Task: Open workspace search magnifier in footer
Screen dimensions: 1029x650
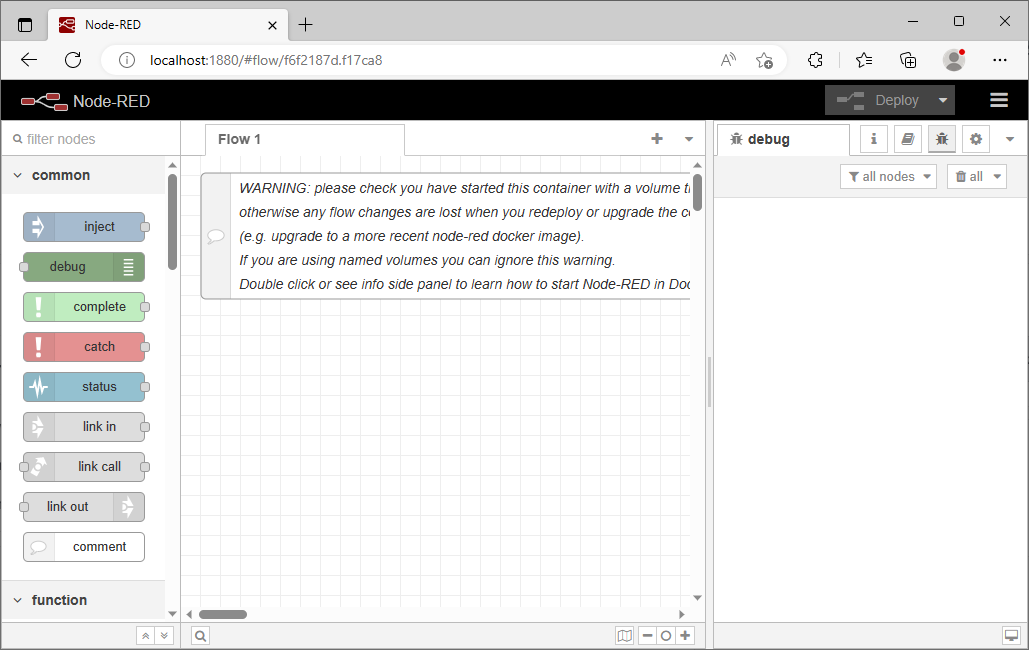Action: click(201, 636)
